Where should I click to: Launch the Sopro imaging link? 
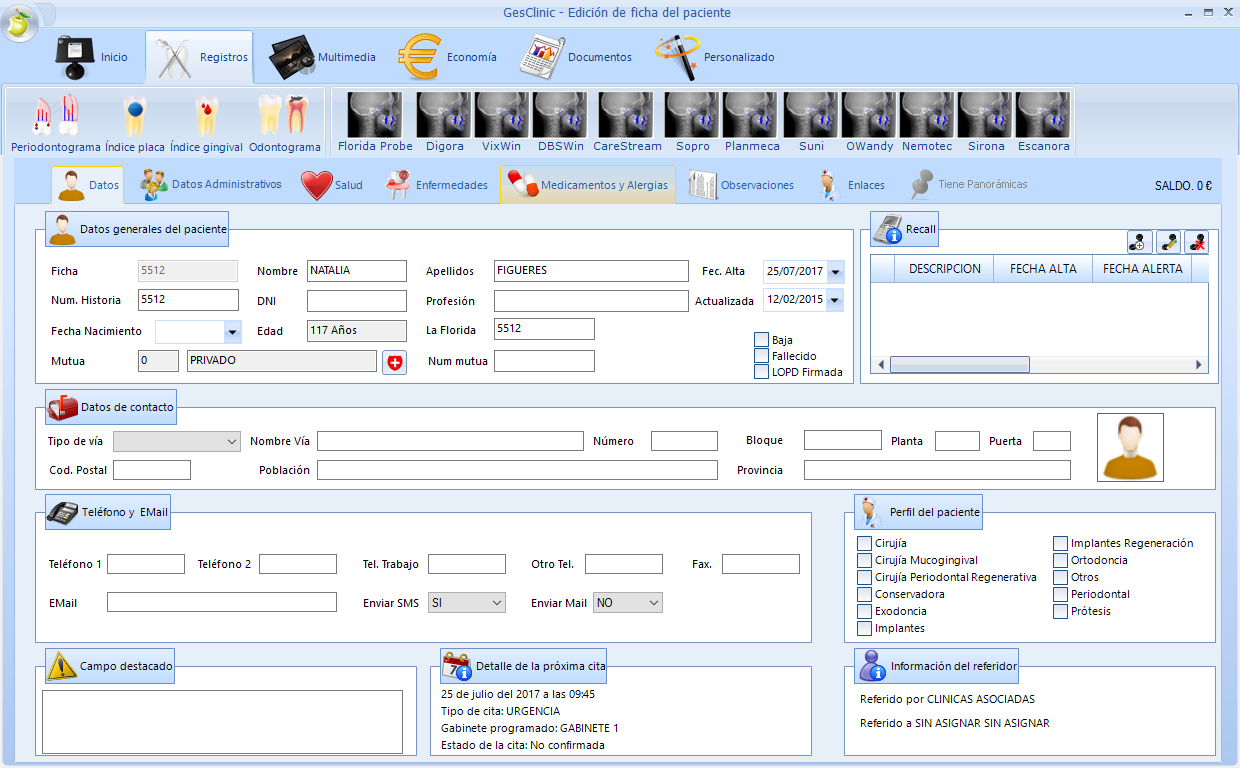pyautogui.click(x=692, y=123)
